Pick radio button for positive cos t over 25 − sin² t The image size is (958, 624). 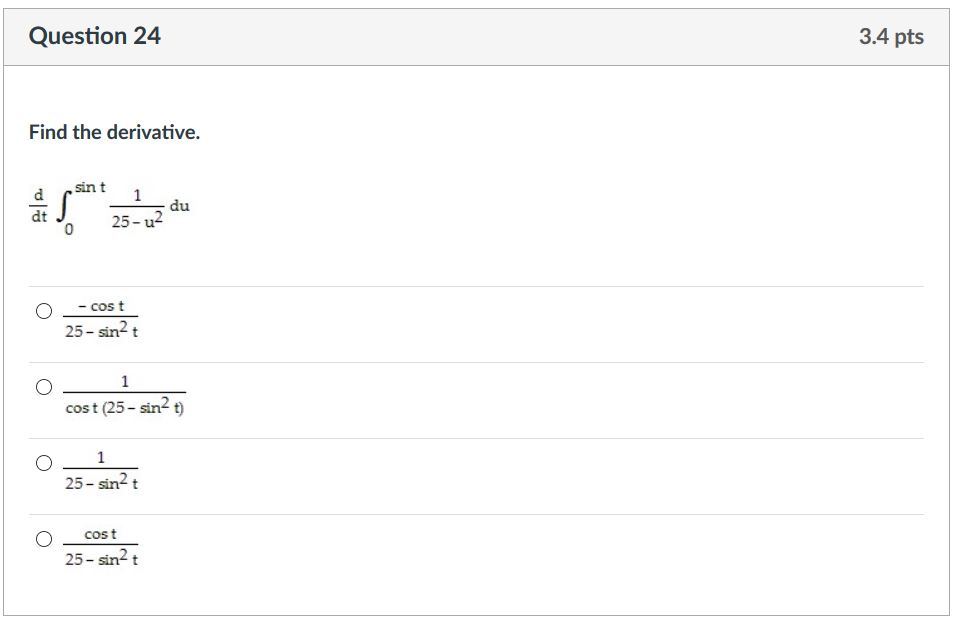point(44,539)
